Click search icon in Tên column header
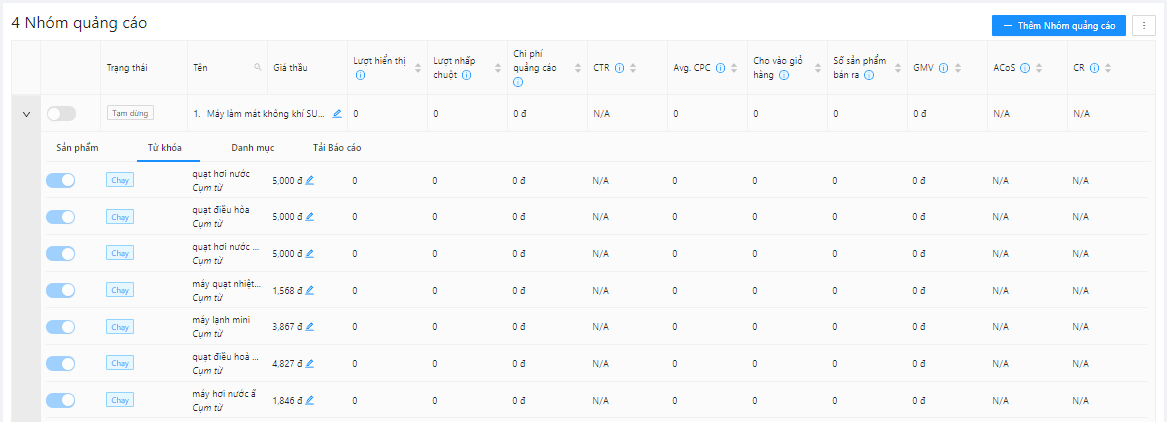The image size is (1167, 422). pos(258,68)
